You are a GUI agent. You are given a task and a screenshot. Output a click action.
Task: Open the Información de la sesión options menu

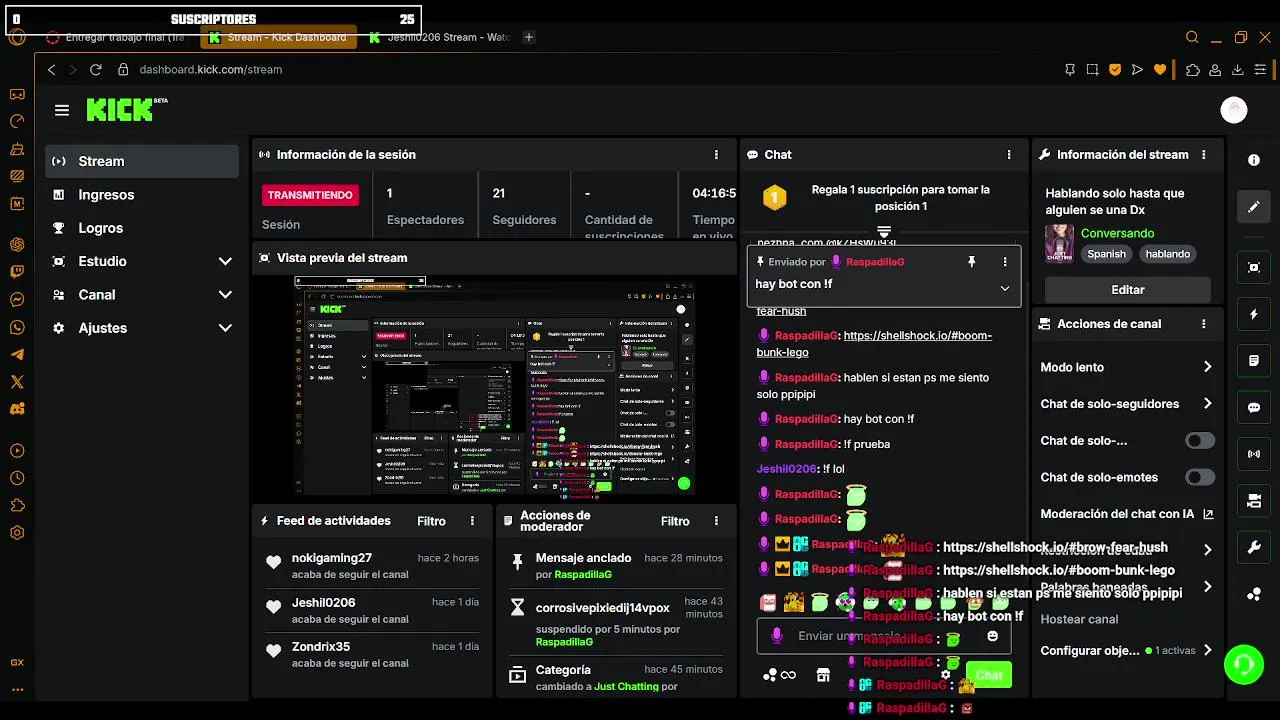coord(716,155)
